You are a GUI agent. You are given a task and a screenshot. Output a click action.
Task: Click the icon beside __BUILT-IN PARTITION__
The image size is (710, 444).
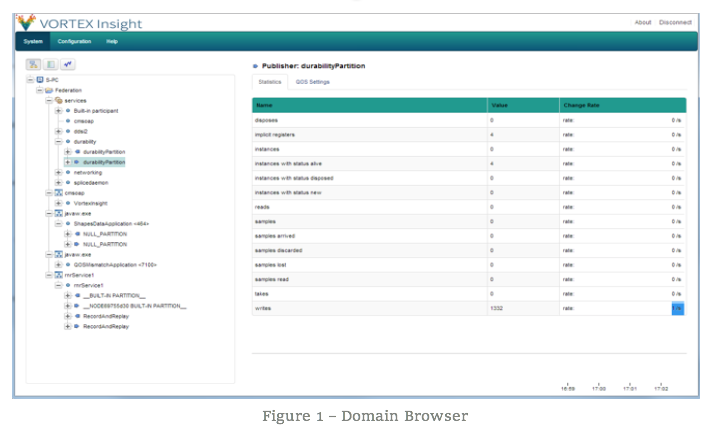(77, 295)
